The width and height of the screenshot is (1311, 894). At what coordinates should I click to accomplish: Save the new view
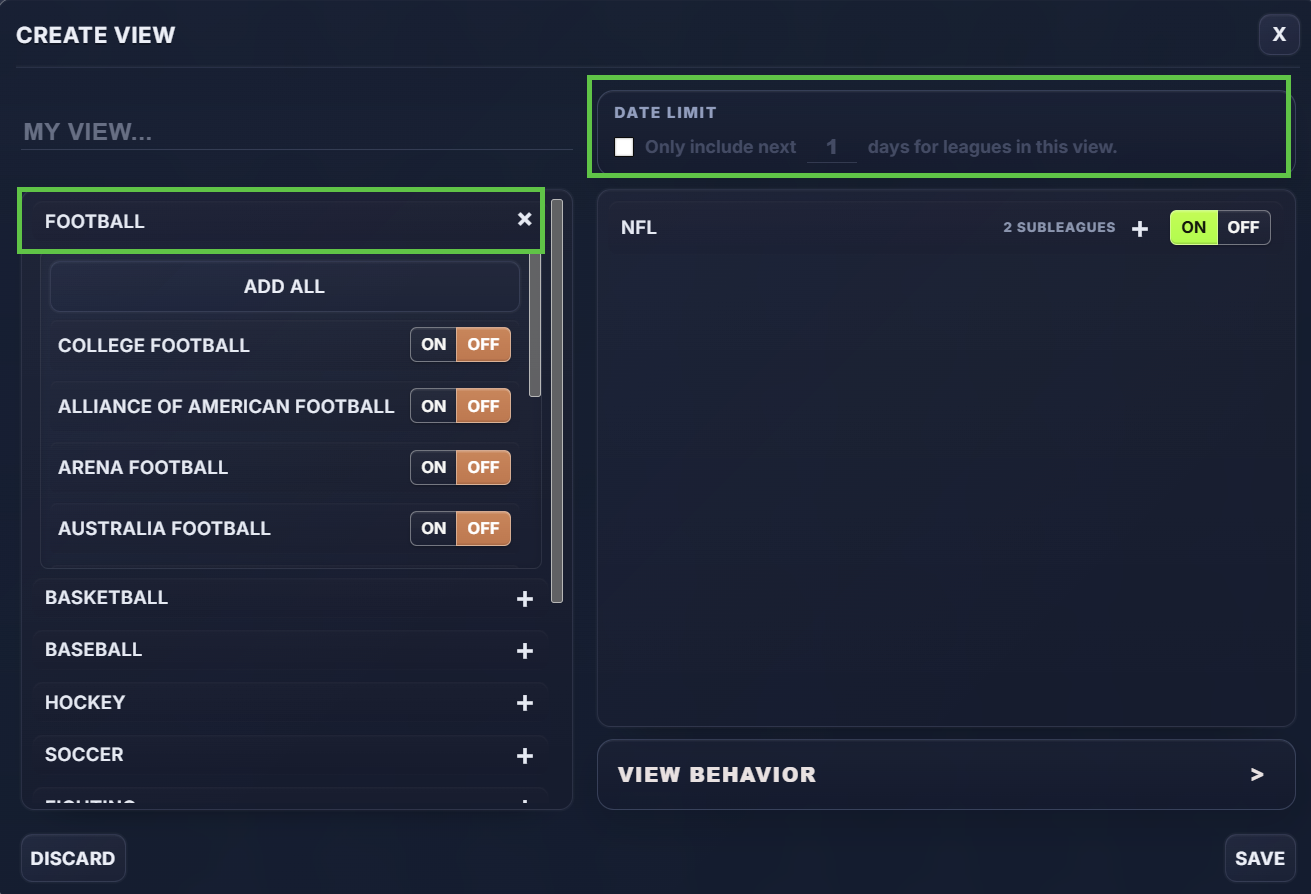(x=1260, y=859)
